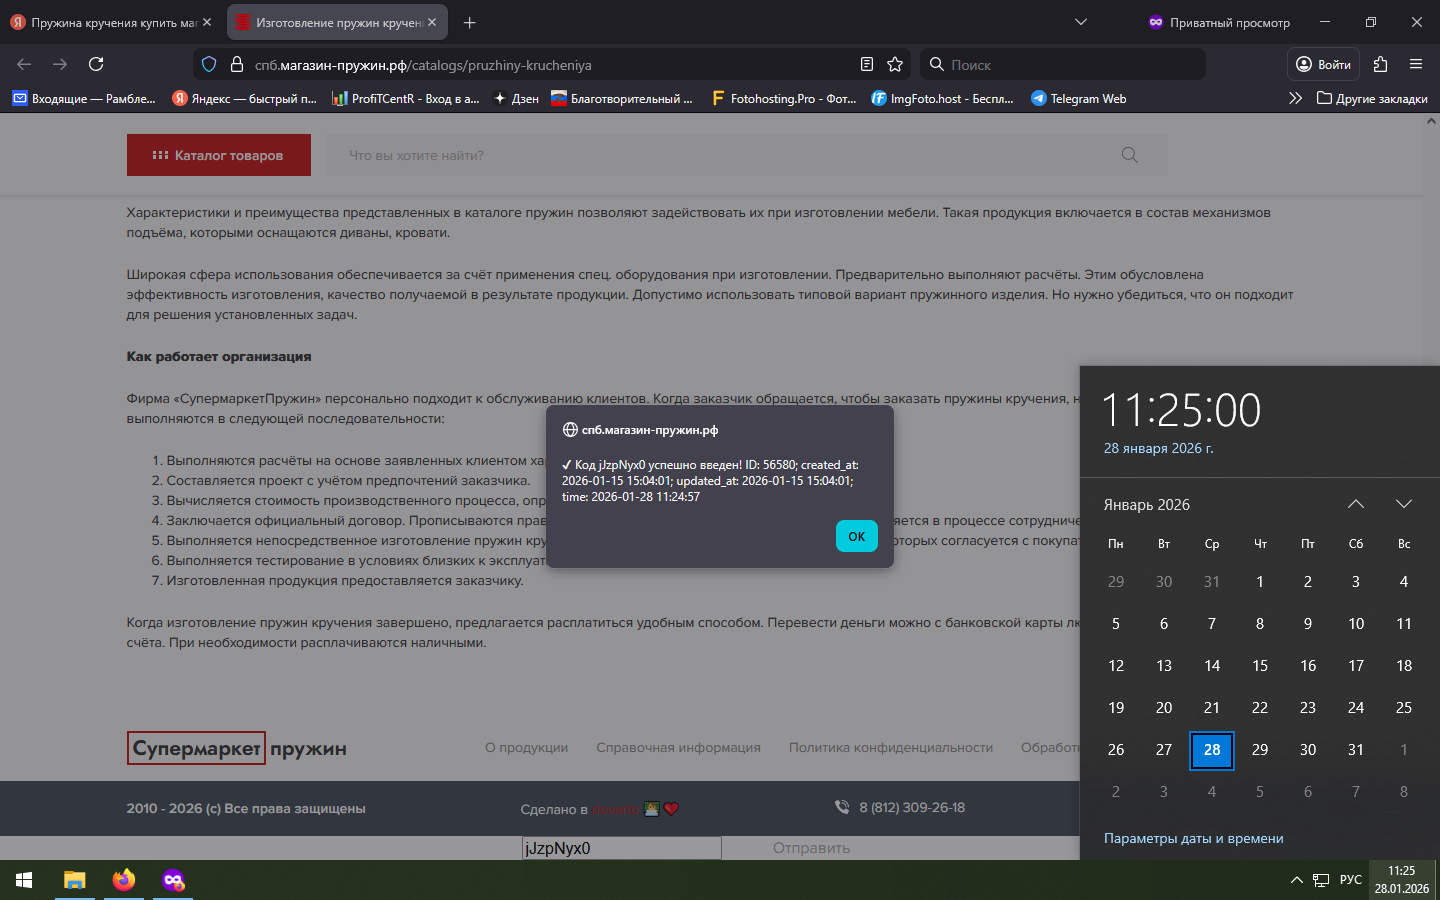Select January 15 in the calendar
Image resolution: width=1440 pixels, height=900 pixels.
tap(1259, 665)
